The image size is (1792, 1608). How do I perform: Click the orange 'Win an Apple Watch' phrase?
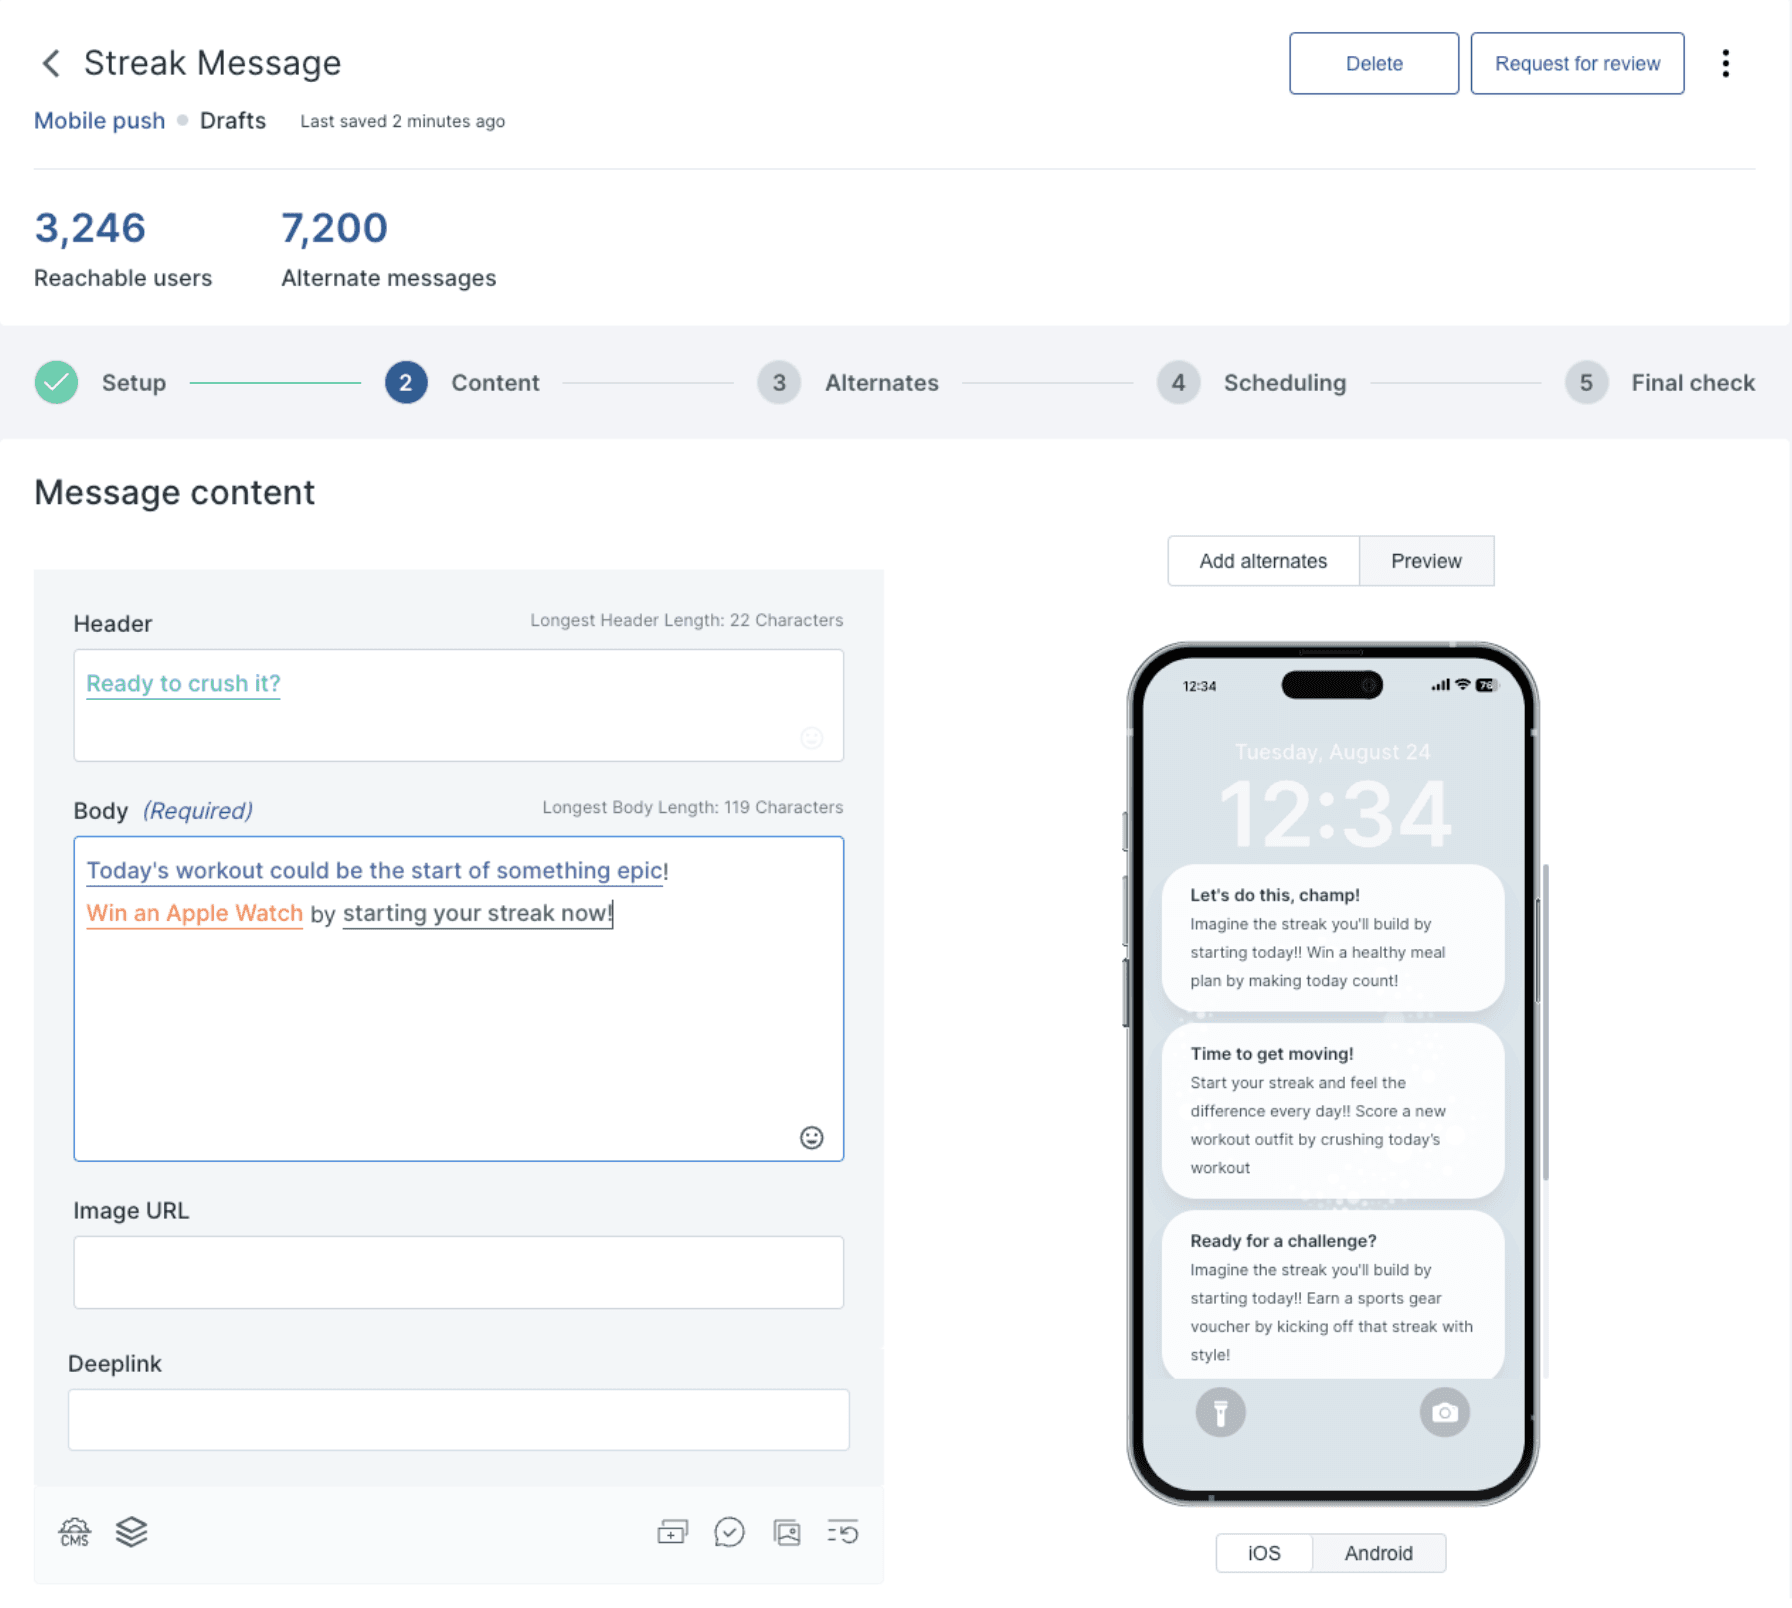tap(194, 913)
